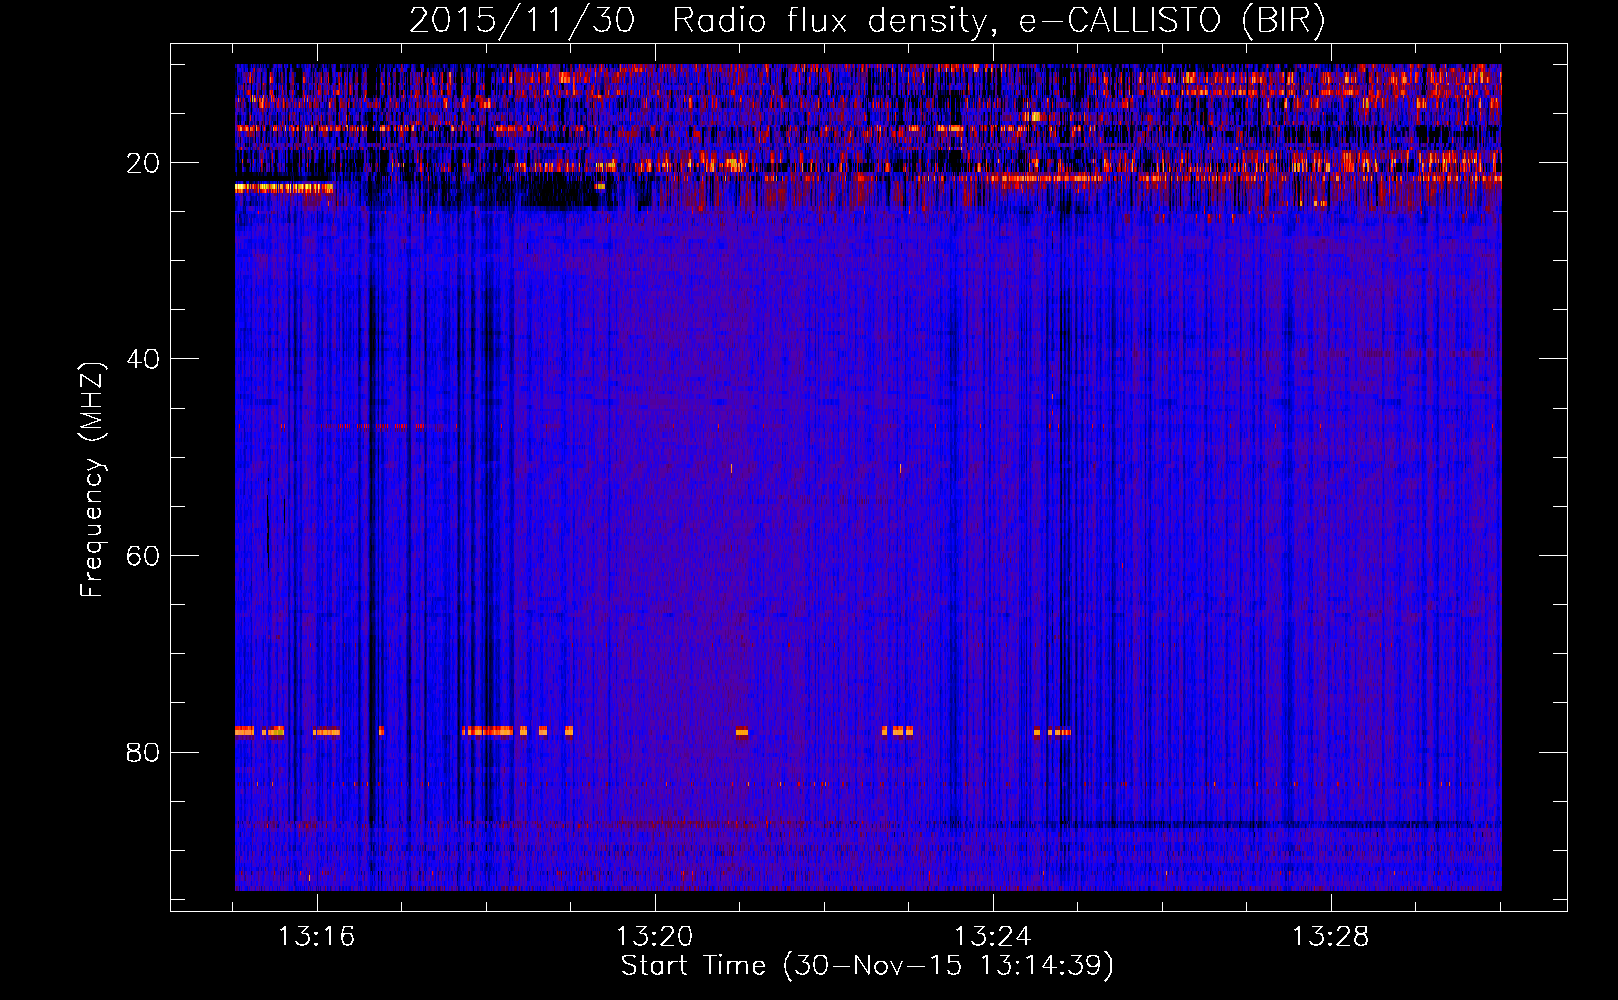Click the plot title "Radio flux density, e-CALLISTO (BIR)"
Image resolution: width=1618 pixels, height=1000 pixels.
coord(998,21)
